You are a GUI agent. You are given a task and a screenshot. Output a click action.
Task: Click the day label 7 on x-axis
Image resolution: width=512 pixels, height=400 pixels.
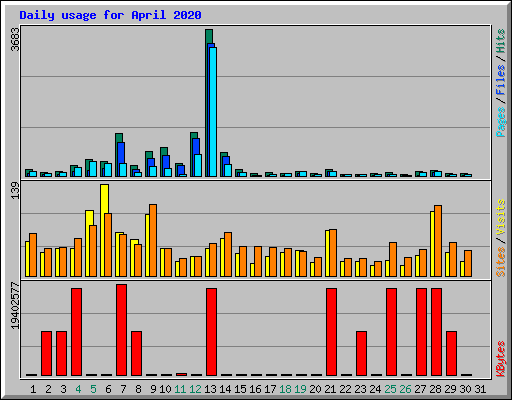coord(123,389)
